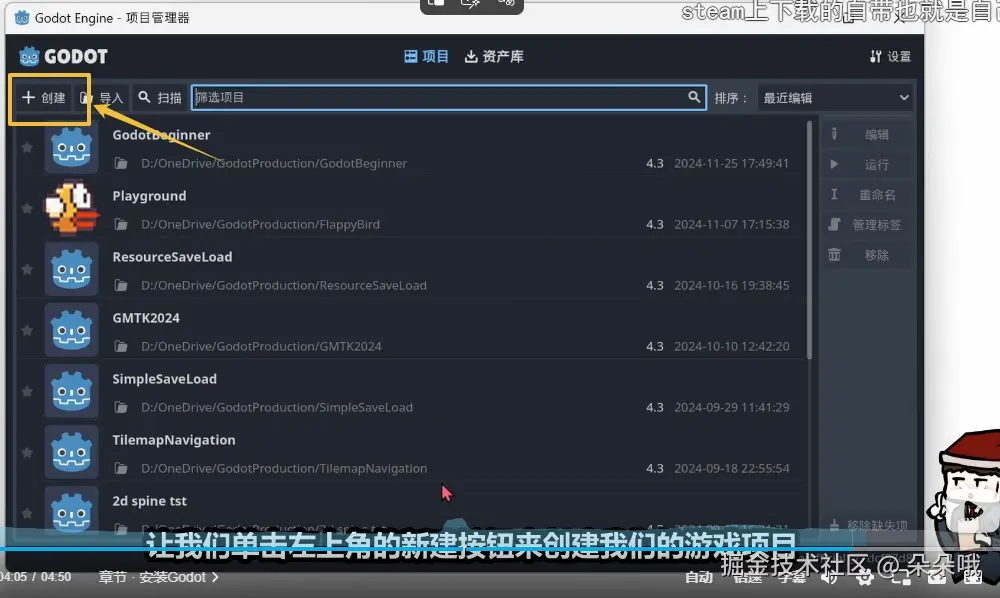Click the date 2024-10-16 19:38:45

(732, 286)
